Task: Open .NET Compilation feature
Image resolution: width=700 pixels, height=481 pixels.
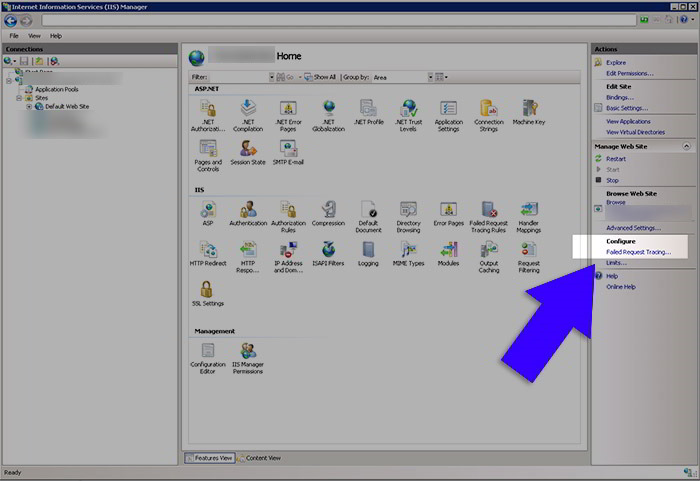Action: [x=248, y=115]
